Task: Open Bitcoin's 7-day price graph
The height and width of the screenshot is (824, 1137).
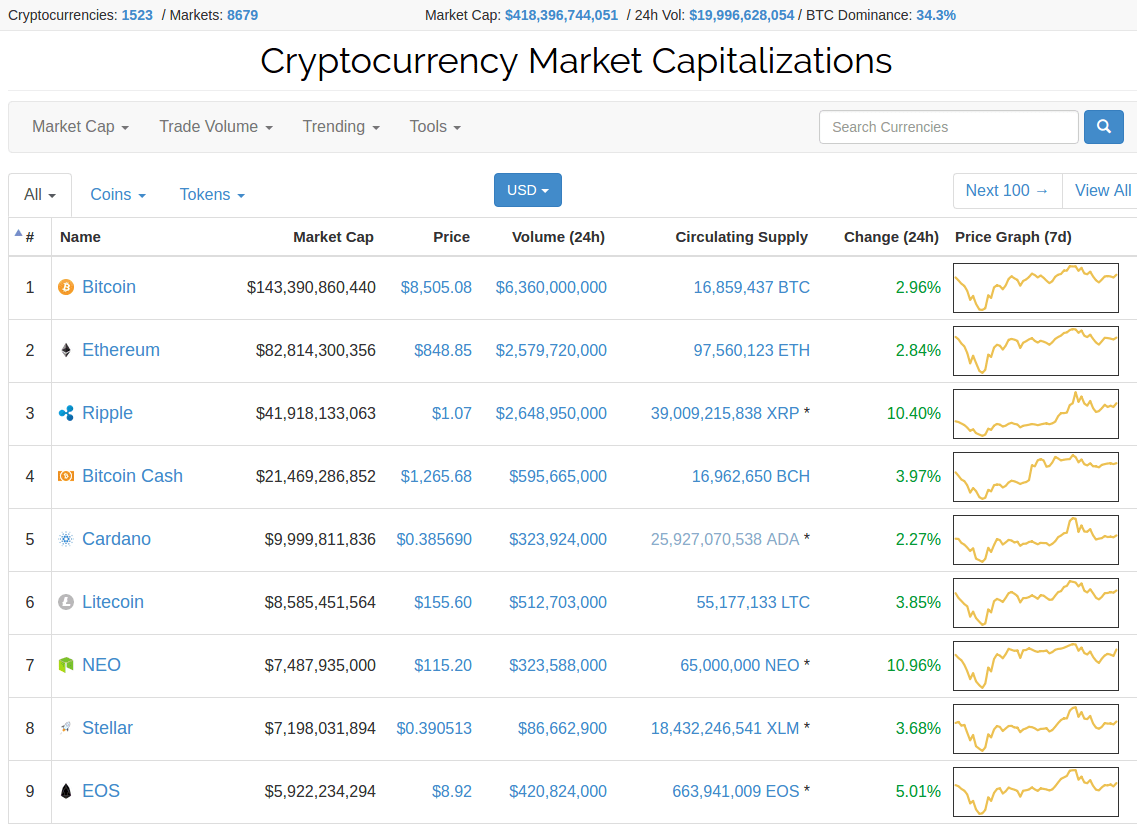Action: pos(1035,288)
